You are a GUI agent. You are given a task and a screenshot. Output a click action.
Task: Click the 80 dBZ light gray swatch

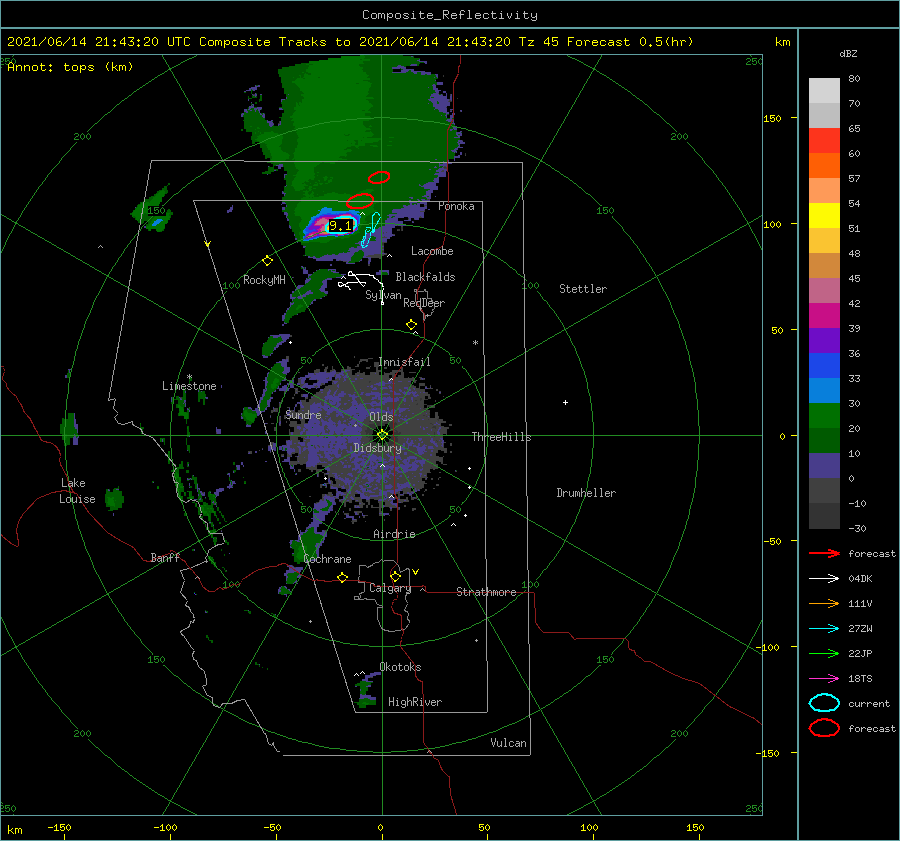[824, 91]
